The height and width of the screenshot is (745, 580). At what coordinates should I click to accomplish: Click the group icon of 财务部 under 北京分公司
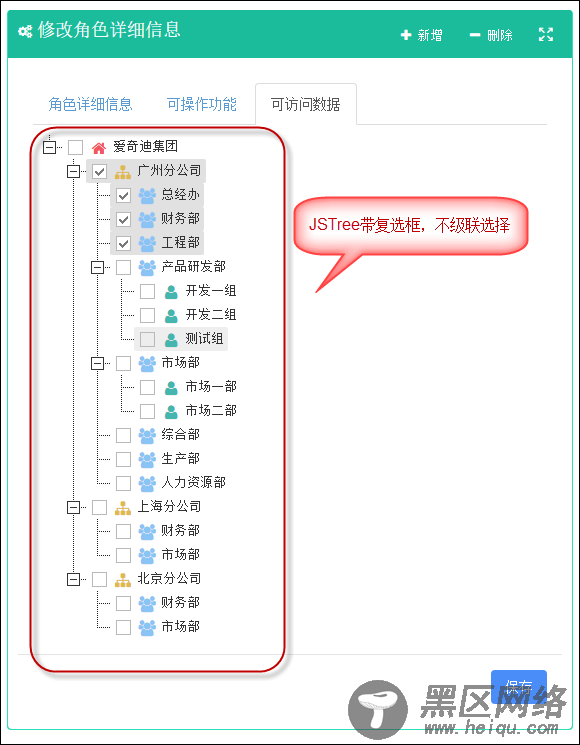[x=147, y=604]
